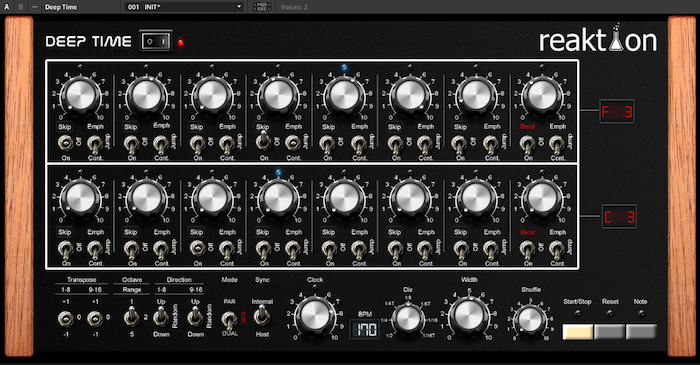Click the step 14 pitch knob, lower row
Viewport: 700px width, 365px height.
410,198
